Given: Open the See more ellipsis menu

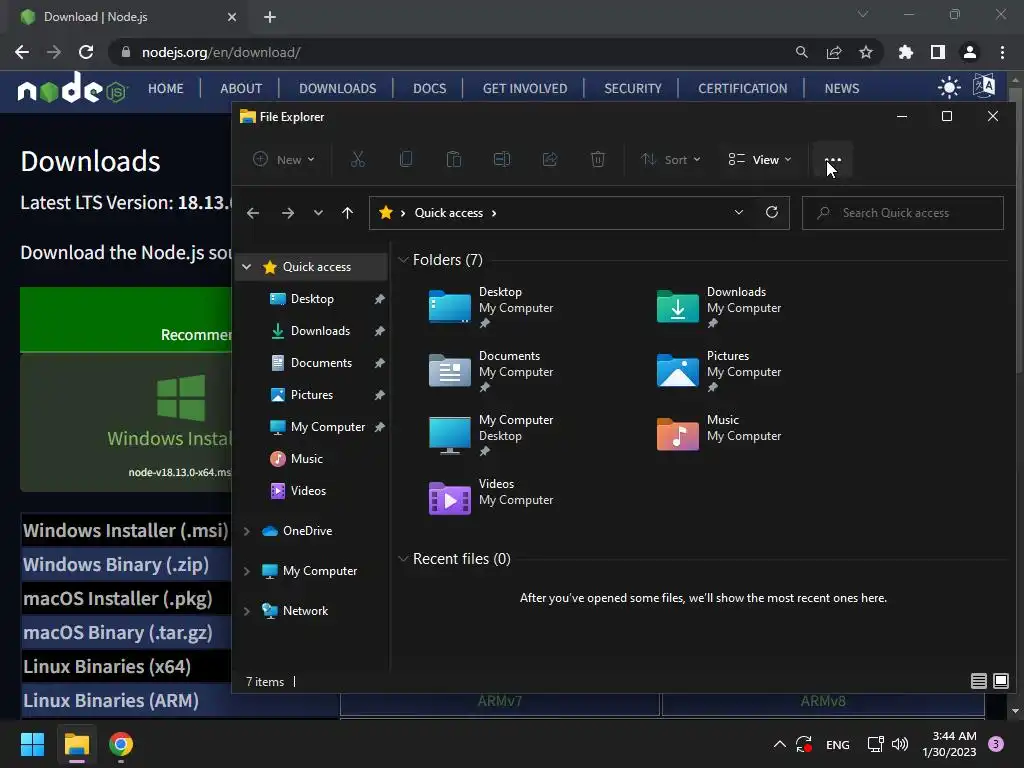Looking at the screenshot, I should pos(833,159).
